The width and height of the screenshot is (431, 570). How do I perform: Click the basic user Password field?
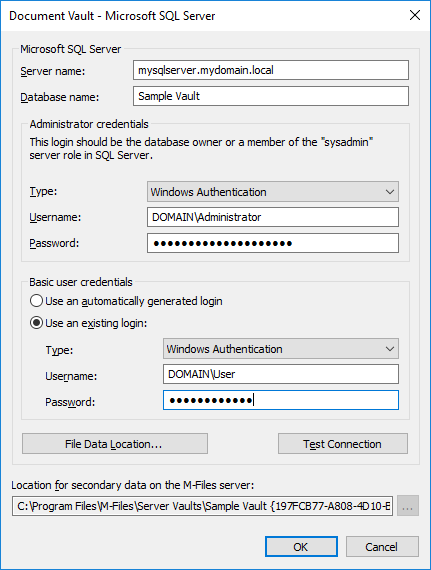[x=281, y=400]
